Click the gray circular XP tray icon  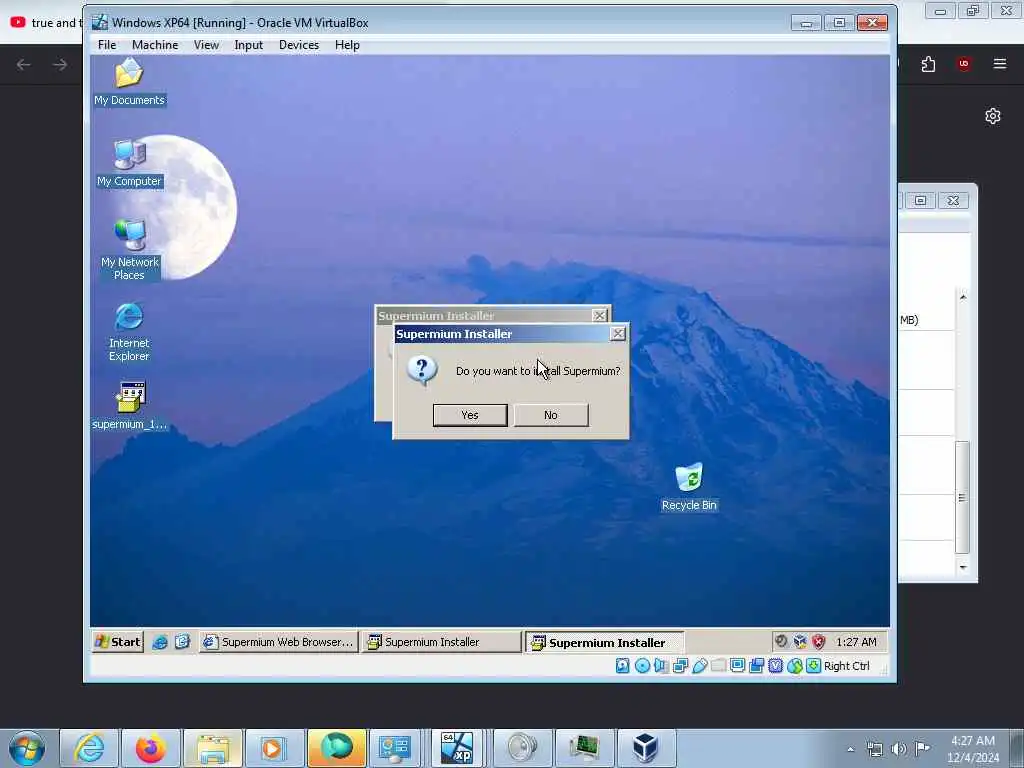[781, 641]
